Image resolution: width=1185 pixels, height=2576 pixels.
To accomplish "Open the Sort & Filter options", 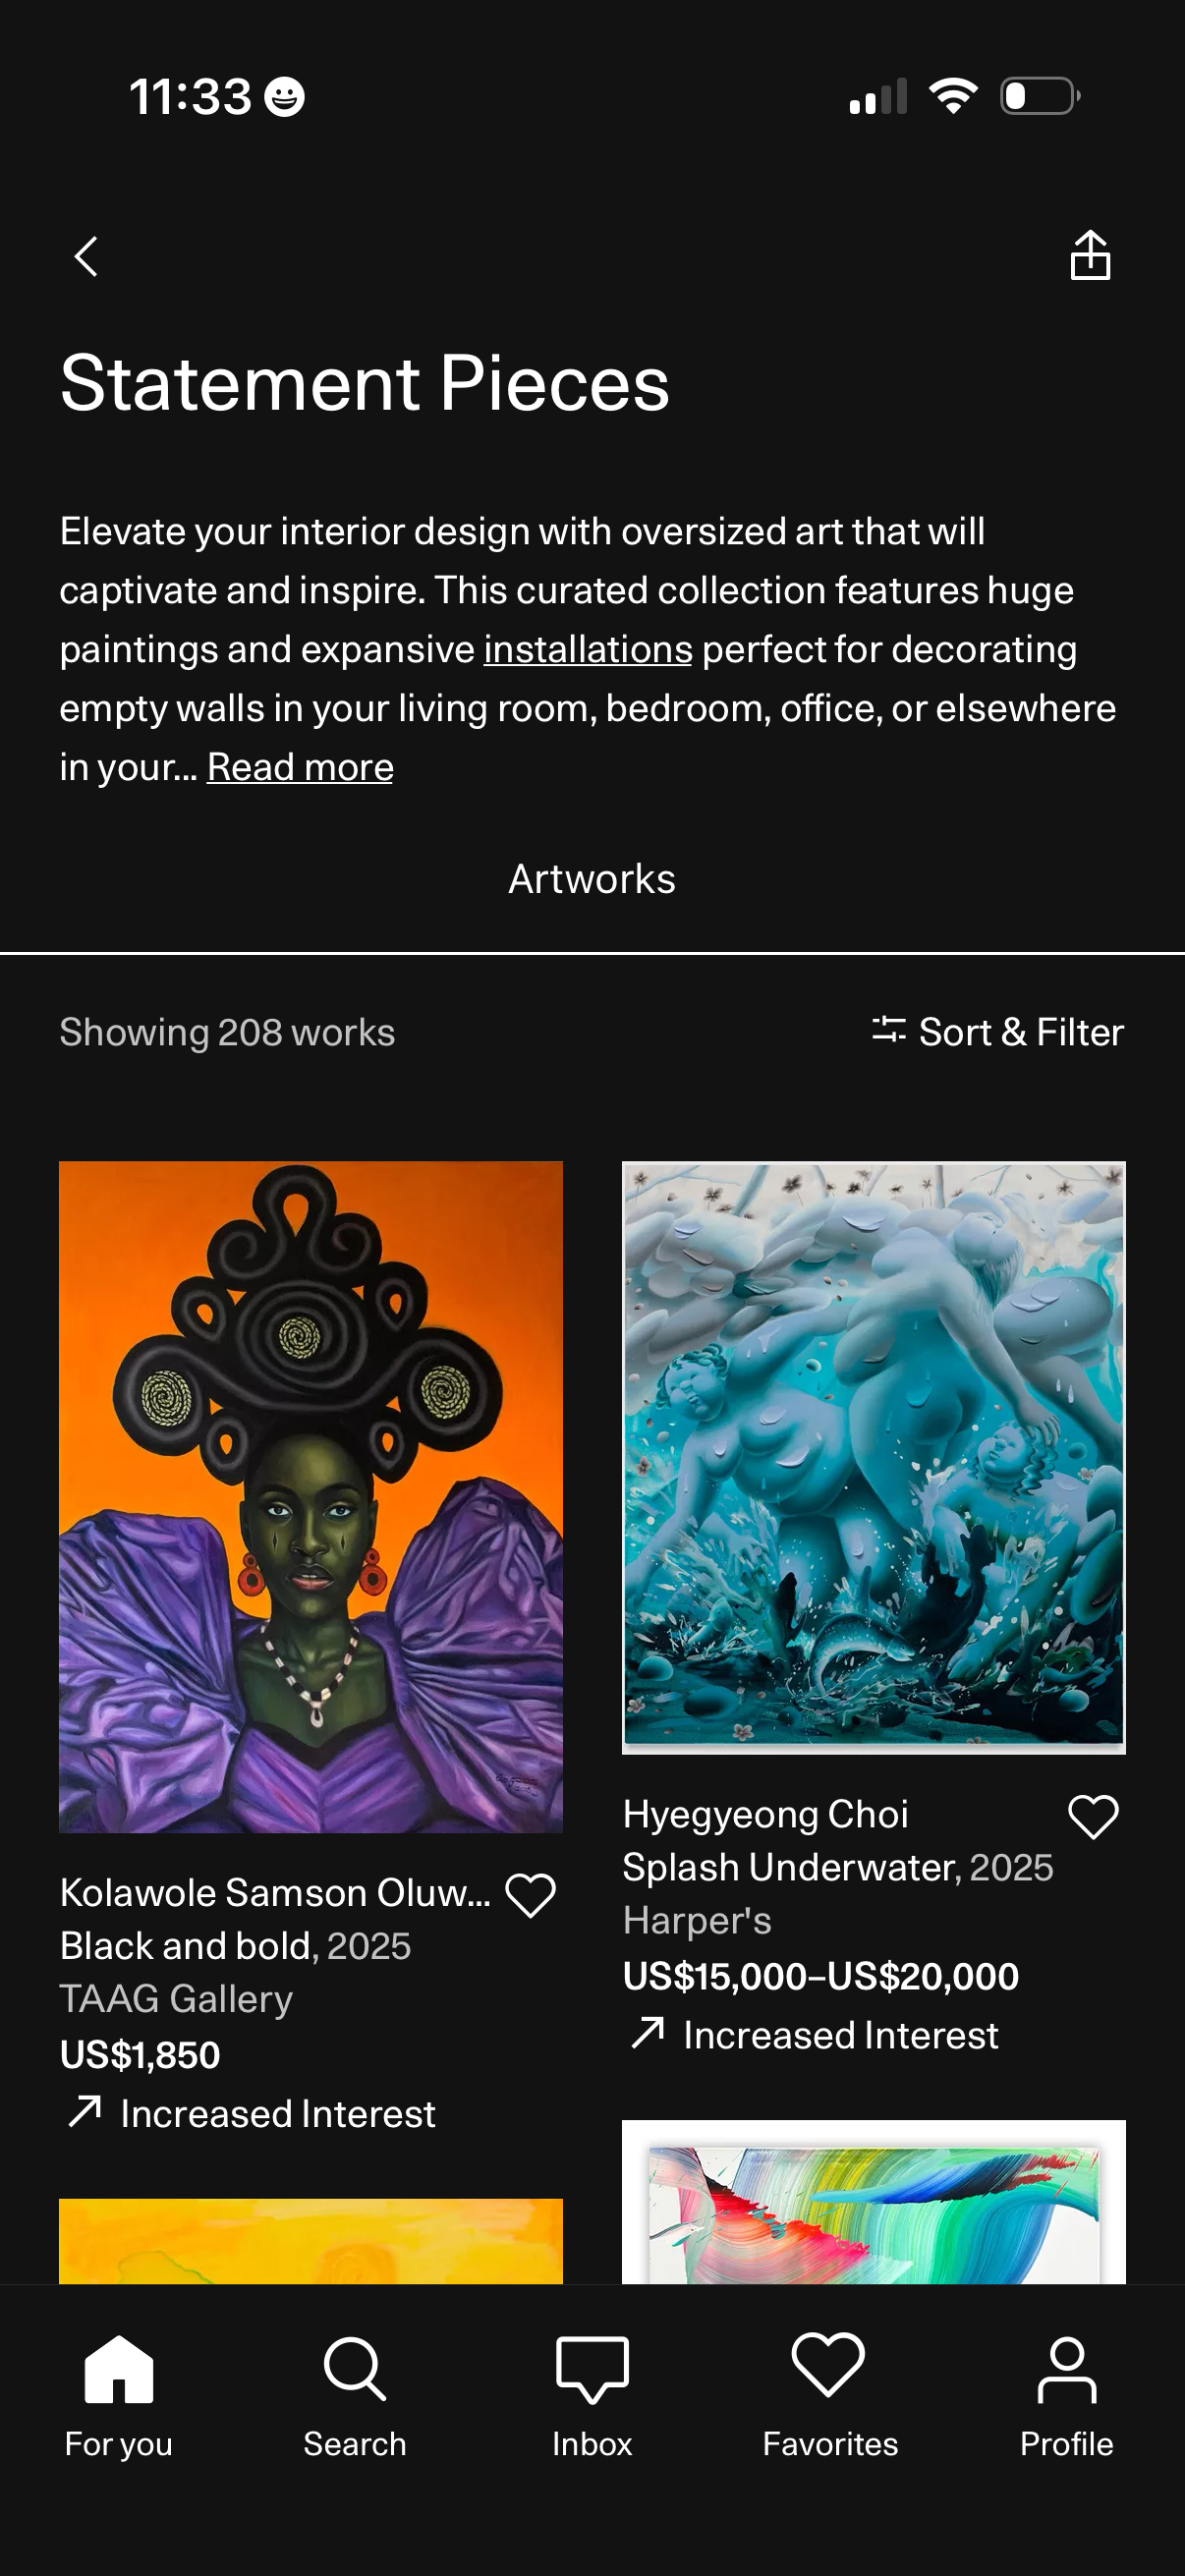I will click(x=998, y=1032).
